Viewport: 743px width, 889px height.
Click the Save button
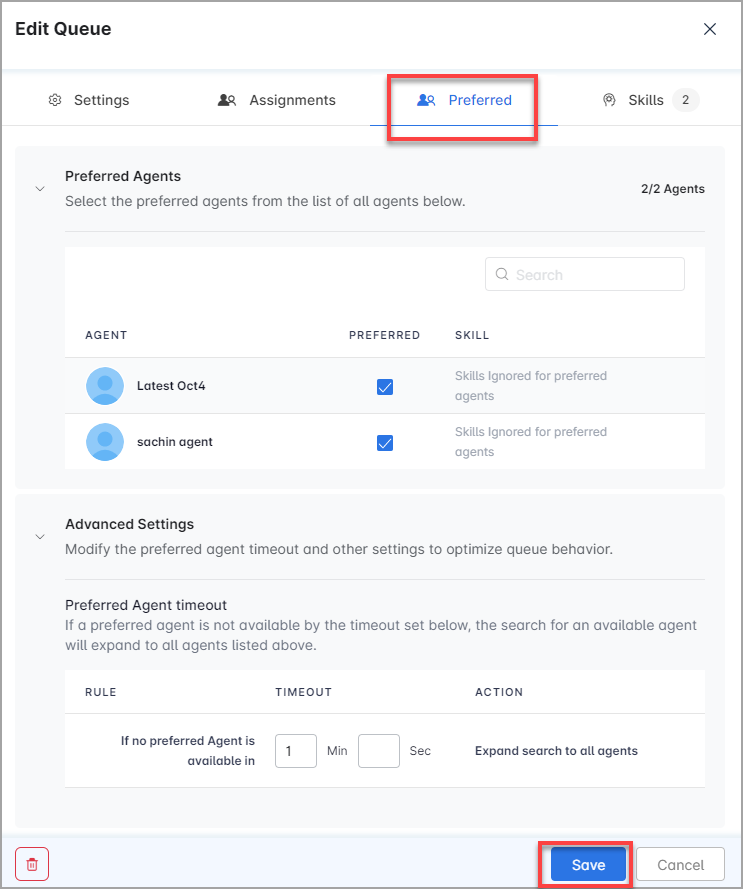[x=586, y=864]
